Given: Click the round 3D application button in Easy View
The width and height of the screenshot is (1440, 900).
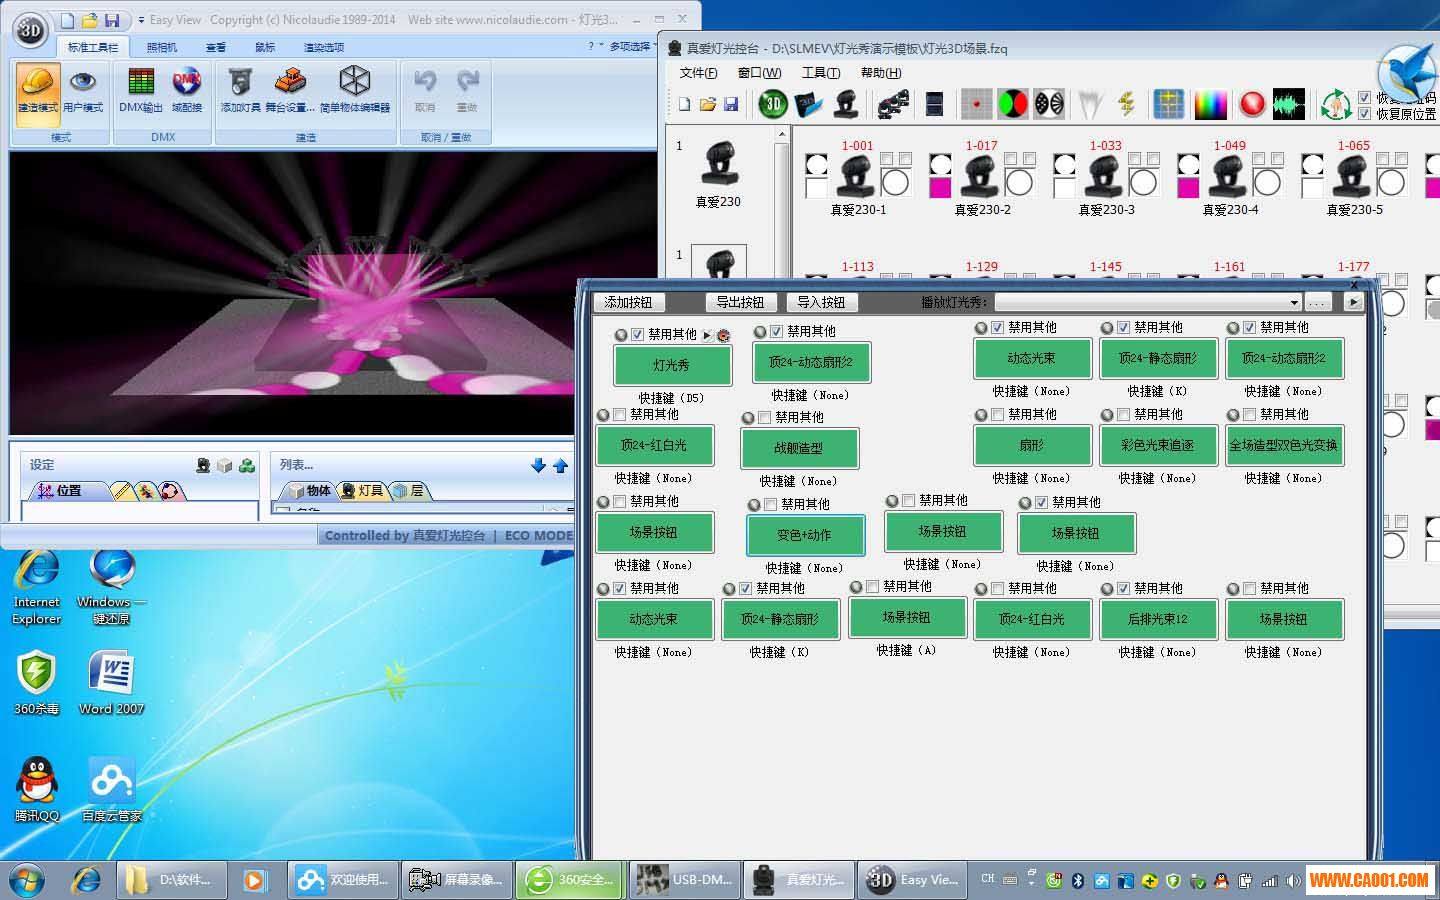Looking at the screenshot, I should click(x=30, y=30).
